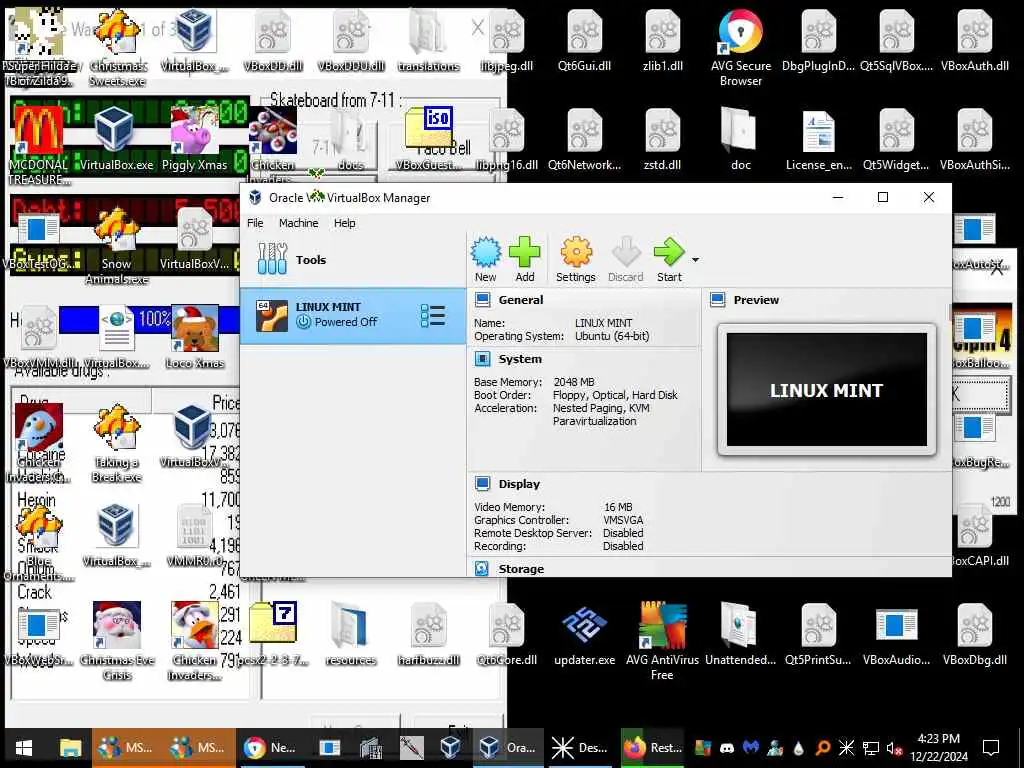This screenshot has height=768, width=1024.
Task: Select the VBoxDbg.dll desktop file
Action: 974,635
